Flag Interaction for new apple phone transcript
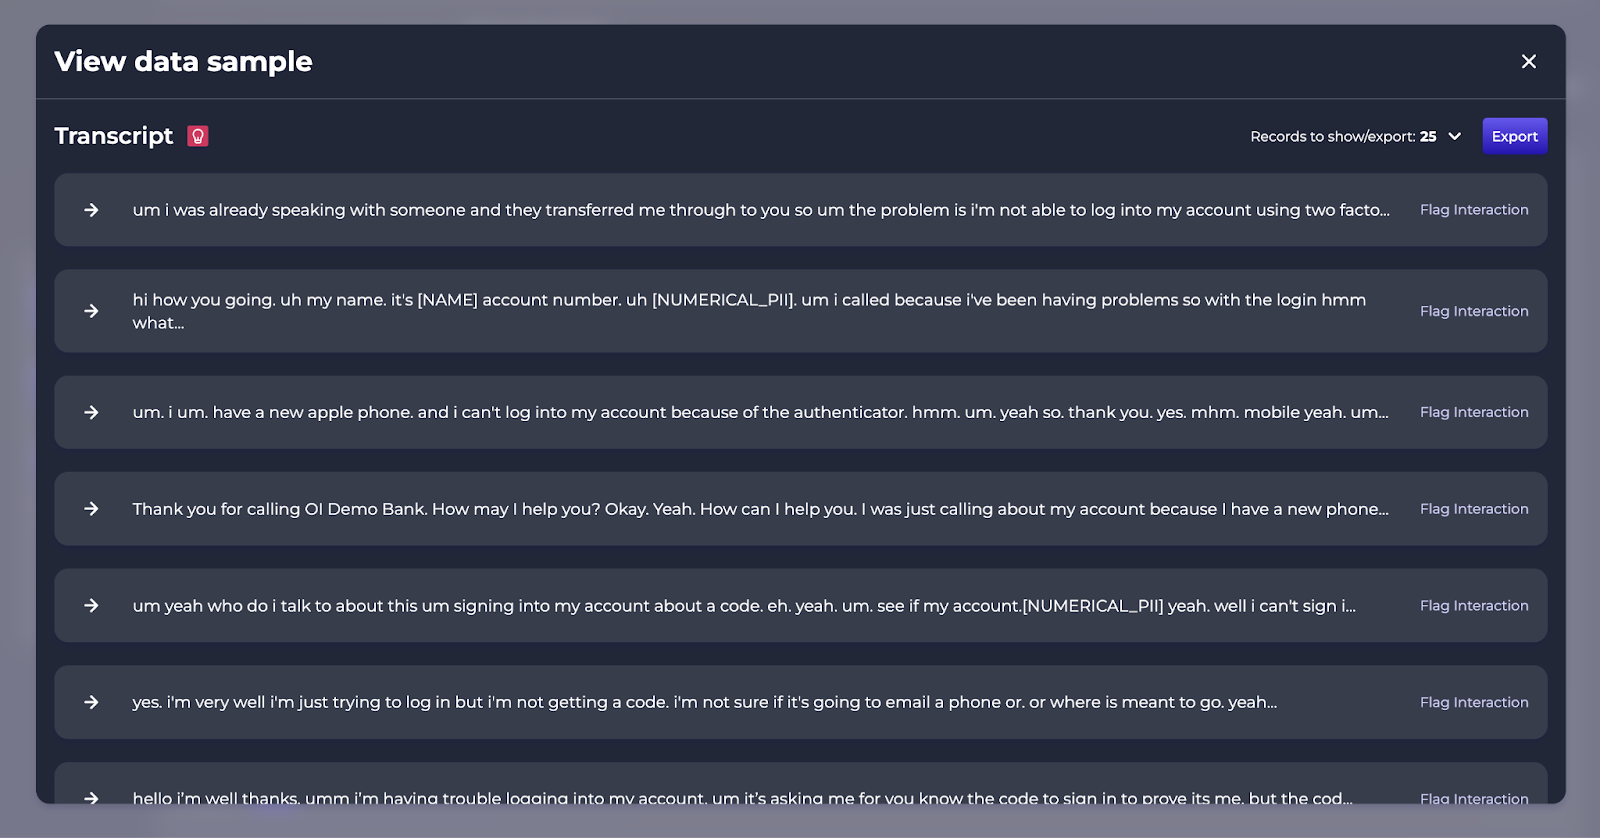The width and height of the screenshot is (1600, 838). (1473, 412)
